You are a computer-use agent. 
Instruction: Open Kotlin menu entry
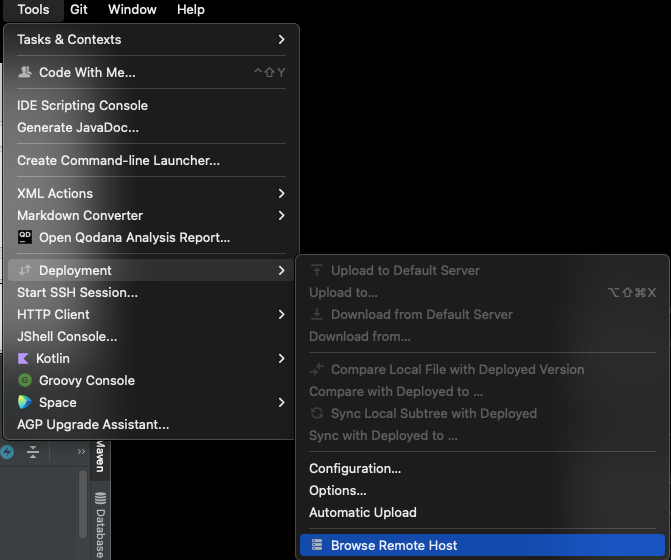click(151, 359)
